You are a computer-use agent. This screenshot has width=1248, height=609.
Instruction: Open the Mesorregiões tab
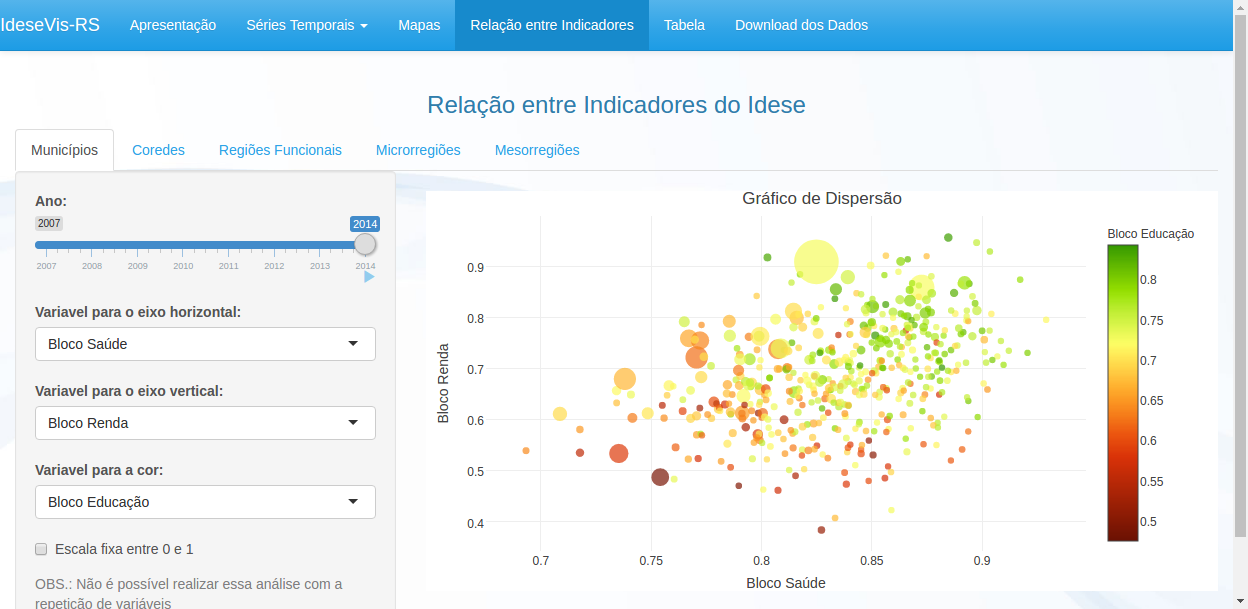pyautogui.click(x=538, y=149)
